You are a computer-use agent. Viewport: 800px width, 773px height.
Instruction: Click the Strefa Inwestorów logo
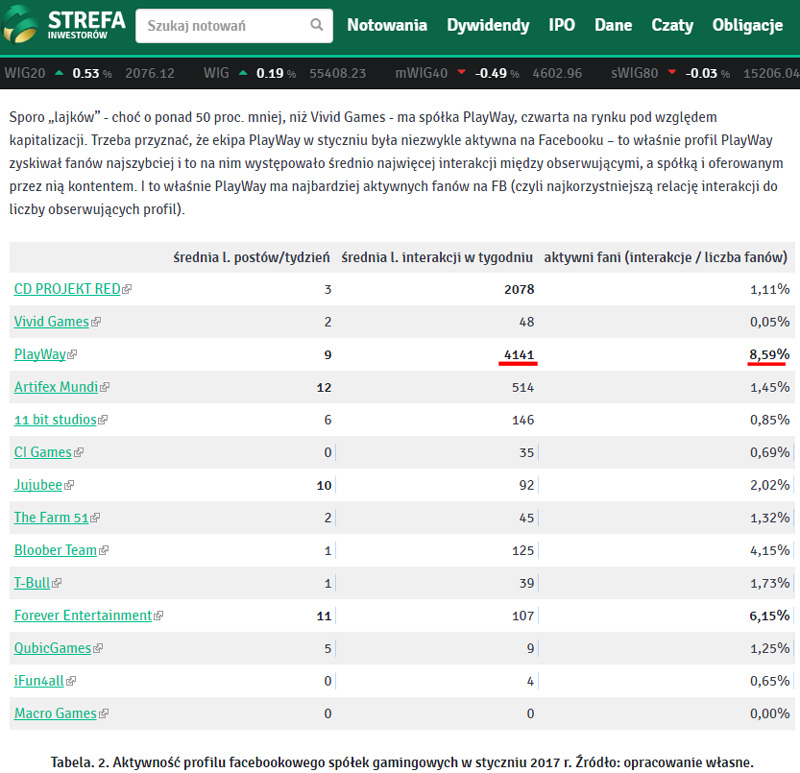63,24
